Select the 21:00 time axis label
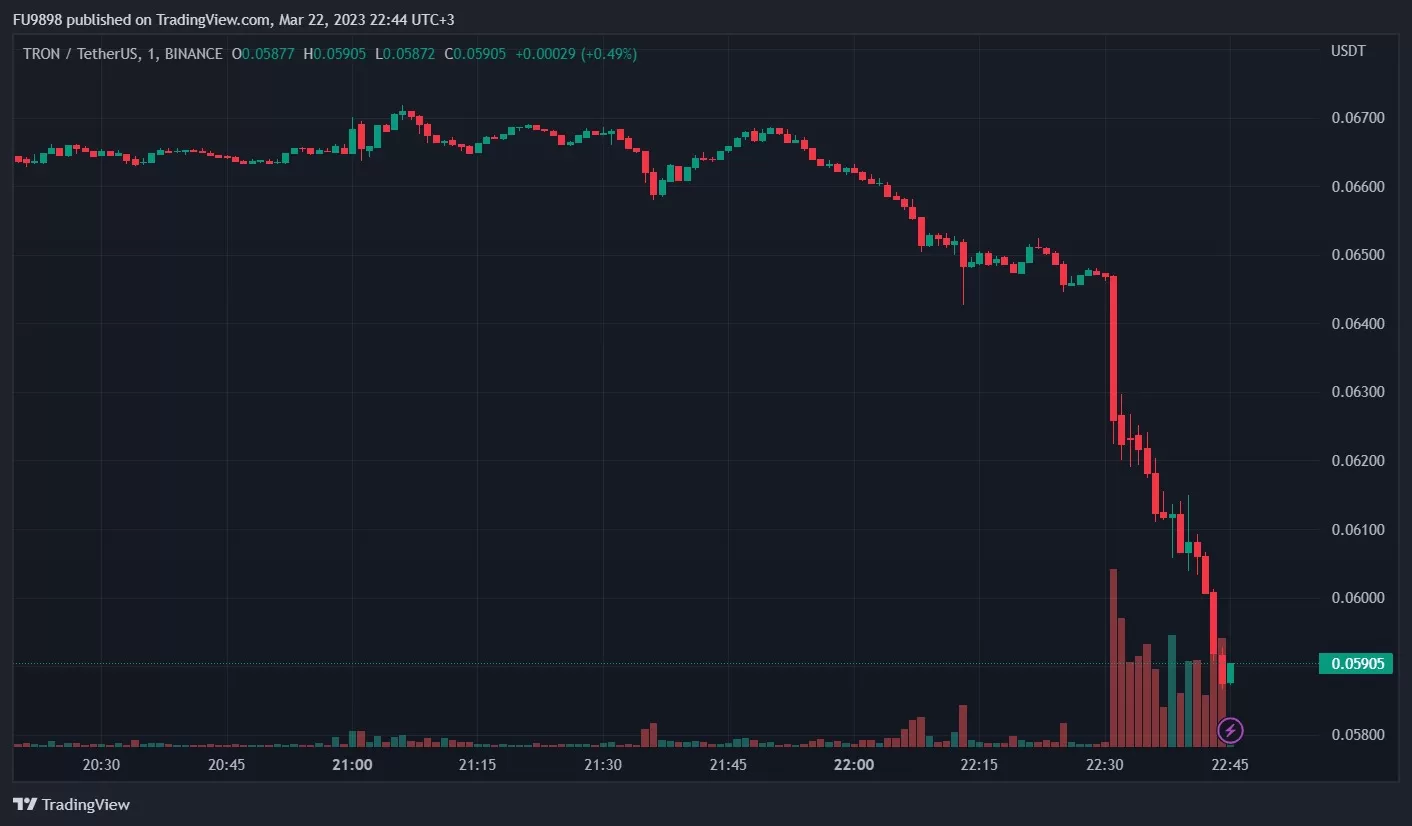This screenshot has width=1412, height=826. [352, 765]
